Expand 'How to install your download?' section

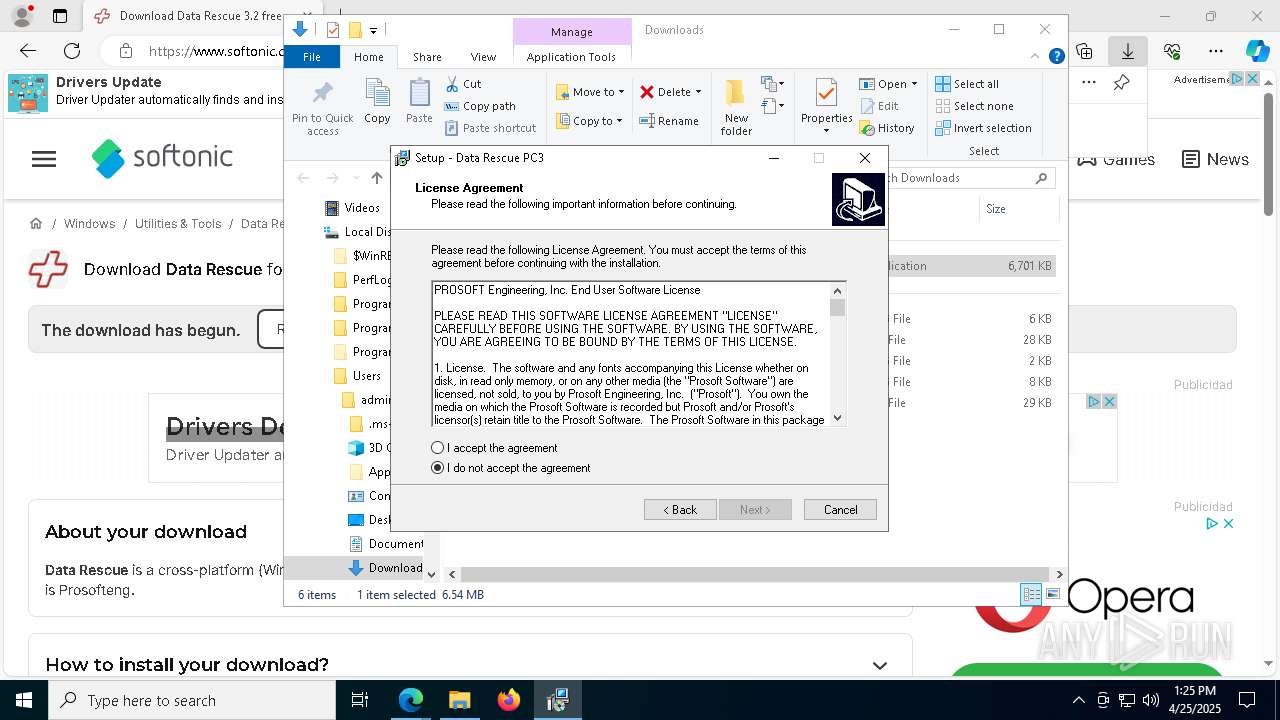point(879,665)
